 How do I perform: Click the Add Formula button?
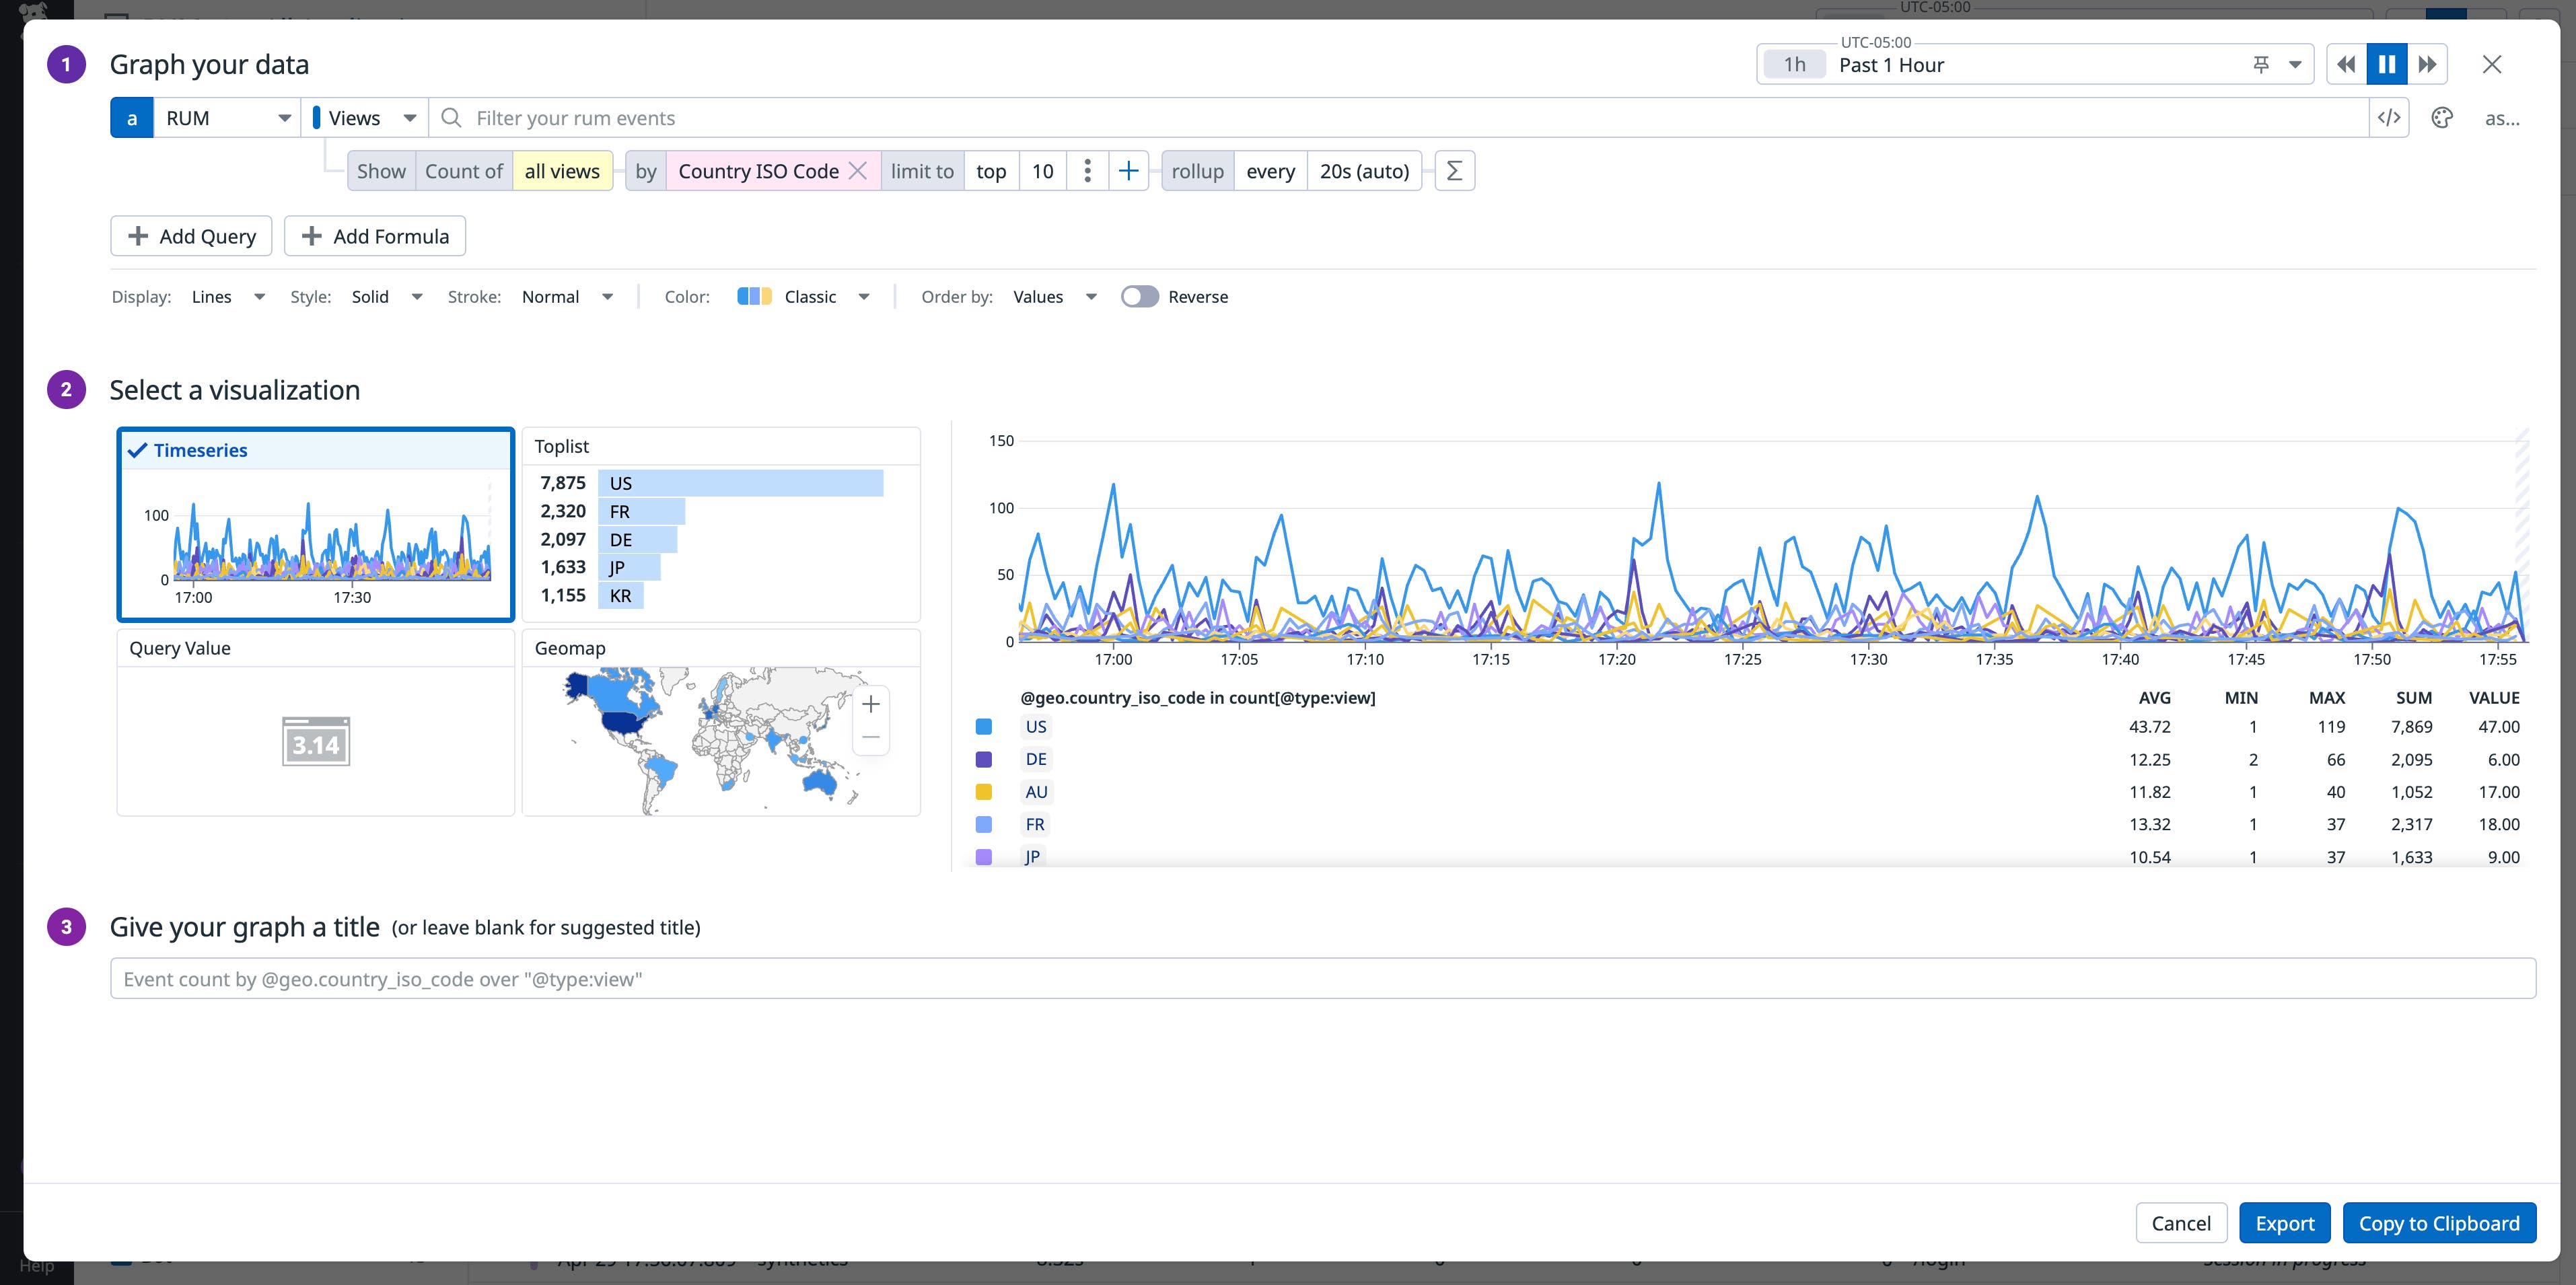pyautogui.click(x=375, y=236)
